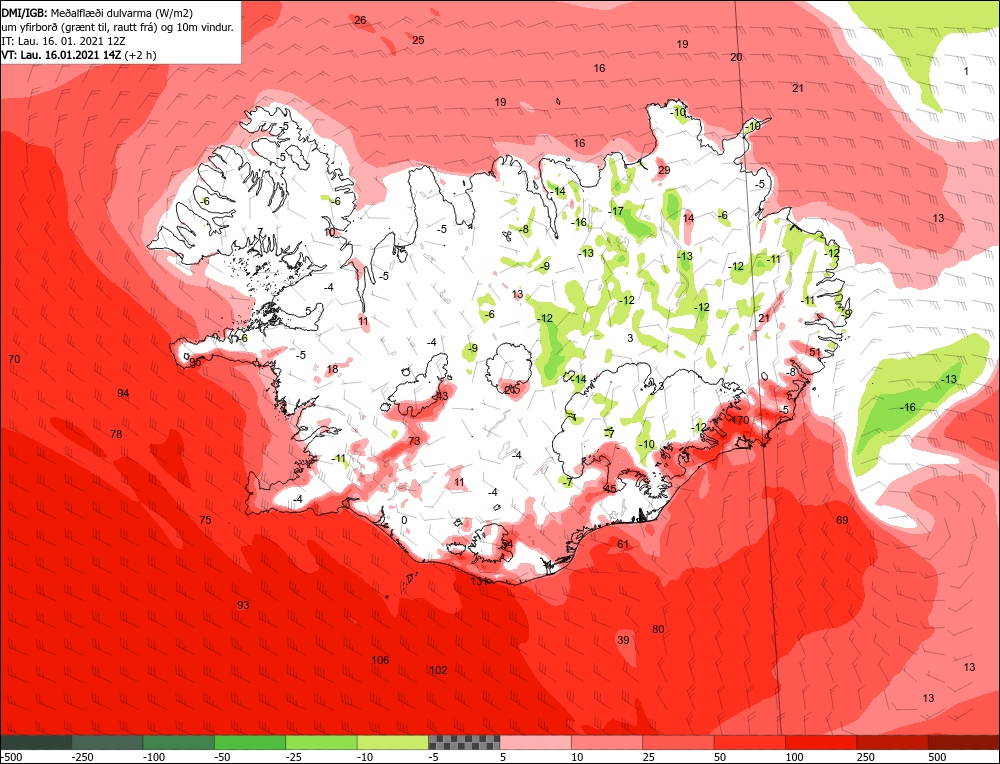Pick the legend swatch between -50 and -25
1000x764 pixels.
(x=251, y=742)
